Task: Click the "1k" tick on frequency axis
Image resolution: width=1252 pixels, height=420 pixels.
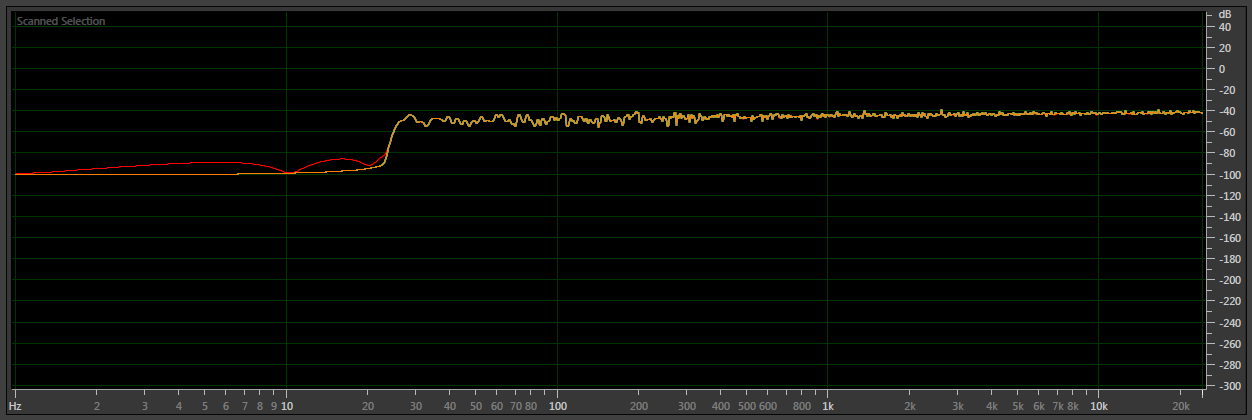Action: [x=828, y=407]
